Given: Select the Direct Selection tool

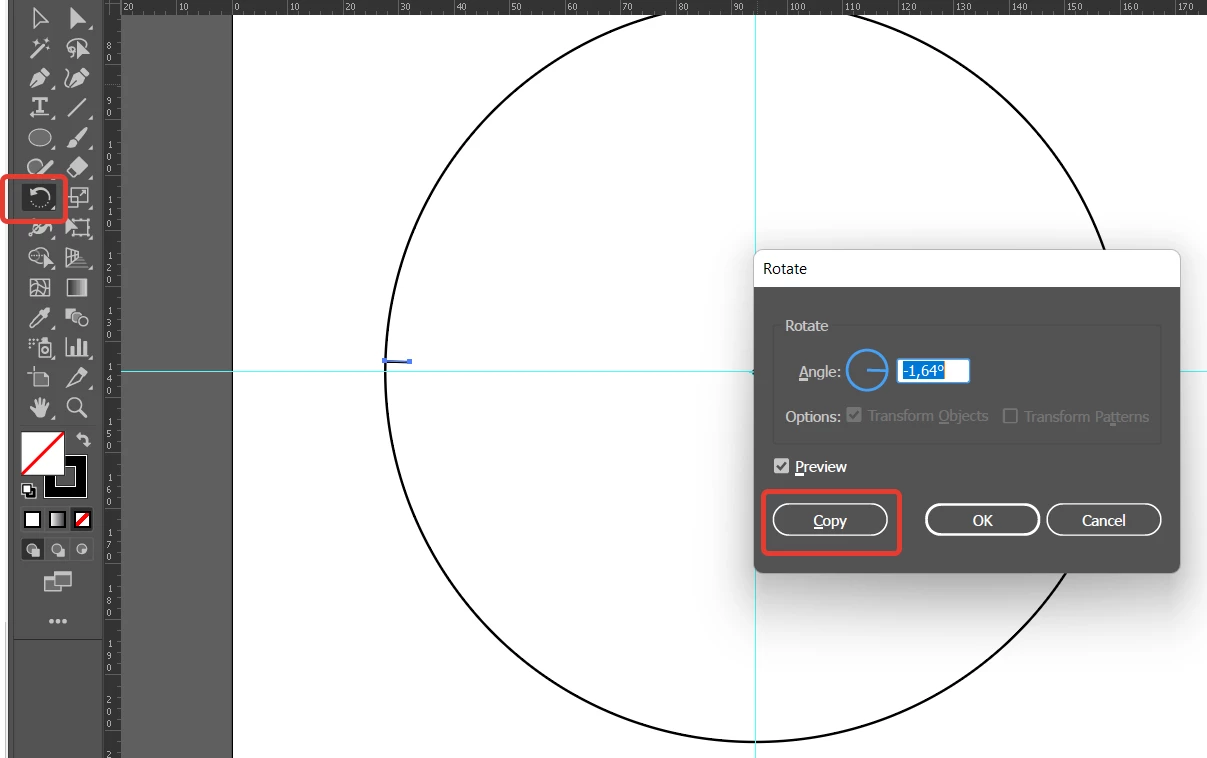Looking at the screenshot, I should [78, 18].
